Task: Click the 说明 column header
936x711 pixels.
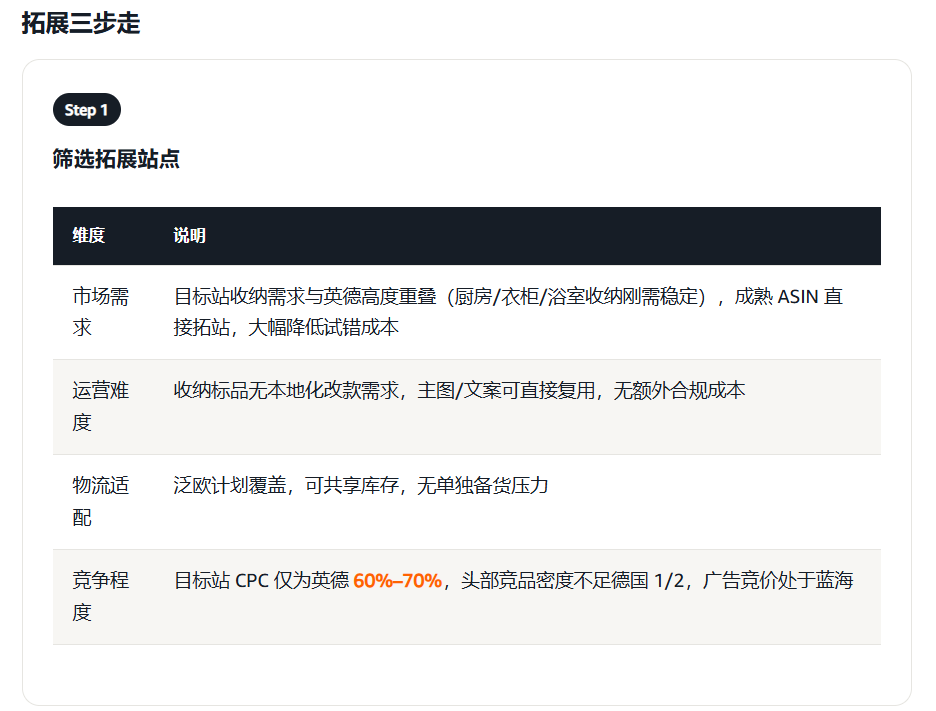Action: tap(189, 235)
